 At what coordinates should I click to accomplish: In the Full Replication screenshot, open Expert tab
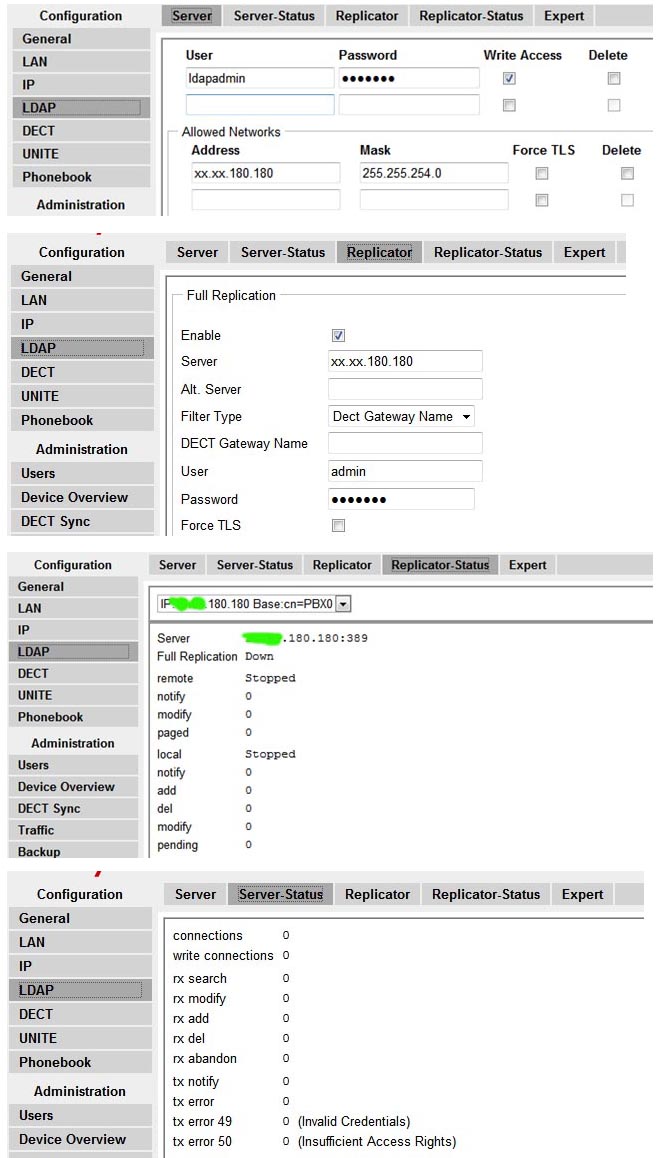click(584, 253)
